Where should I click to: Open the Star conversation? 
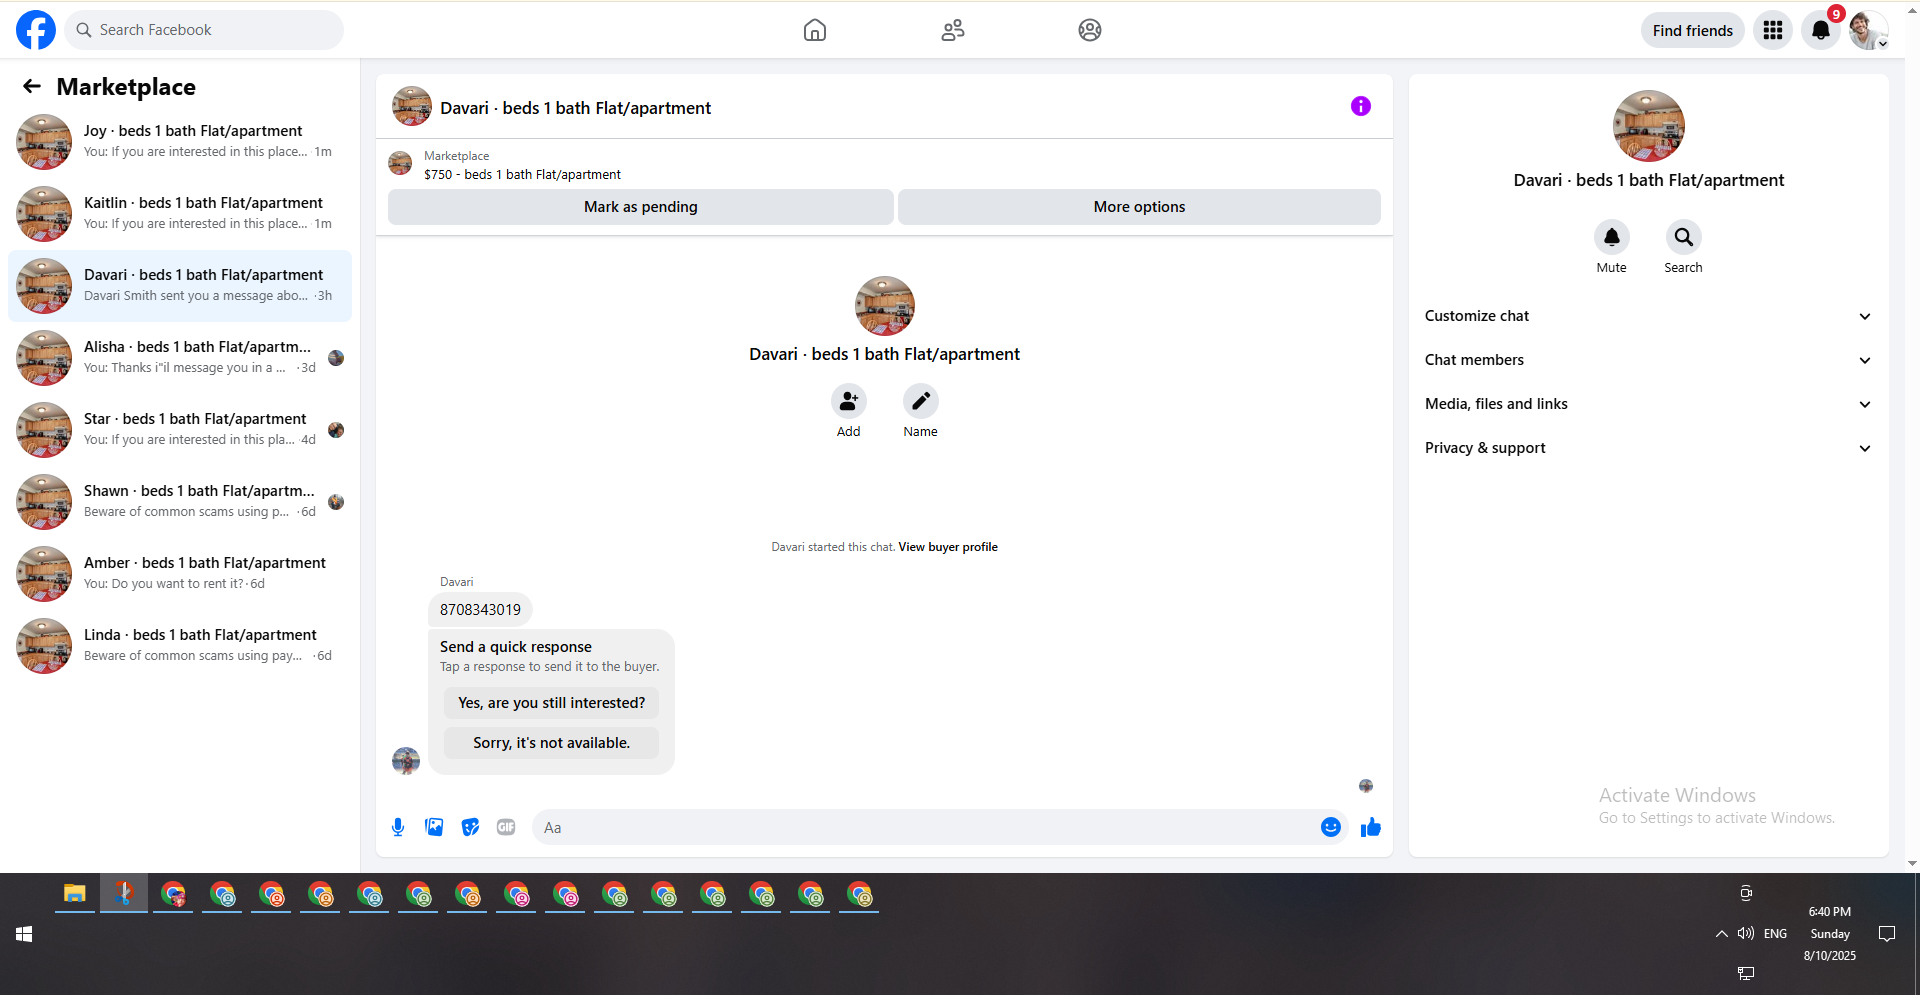[x=180, y=430]
